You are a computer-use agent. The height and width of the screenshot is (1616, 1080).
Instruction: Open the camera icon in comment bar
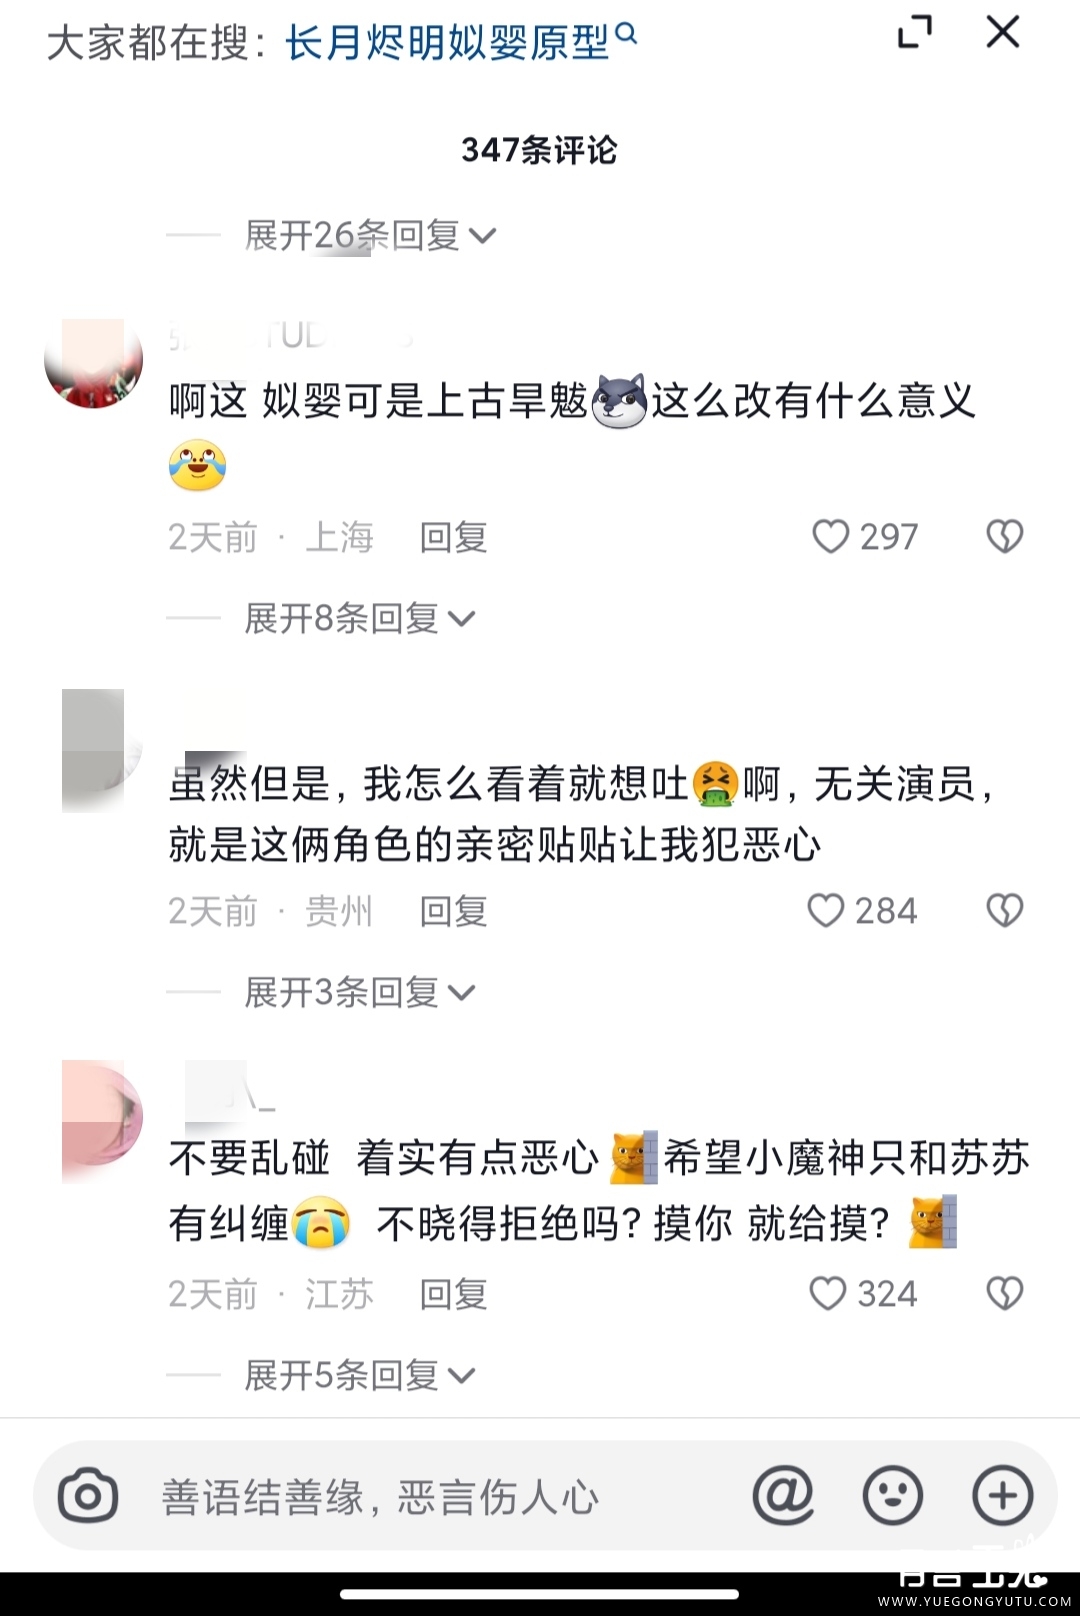point(88,1496)
